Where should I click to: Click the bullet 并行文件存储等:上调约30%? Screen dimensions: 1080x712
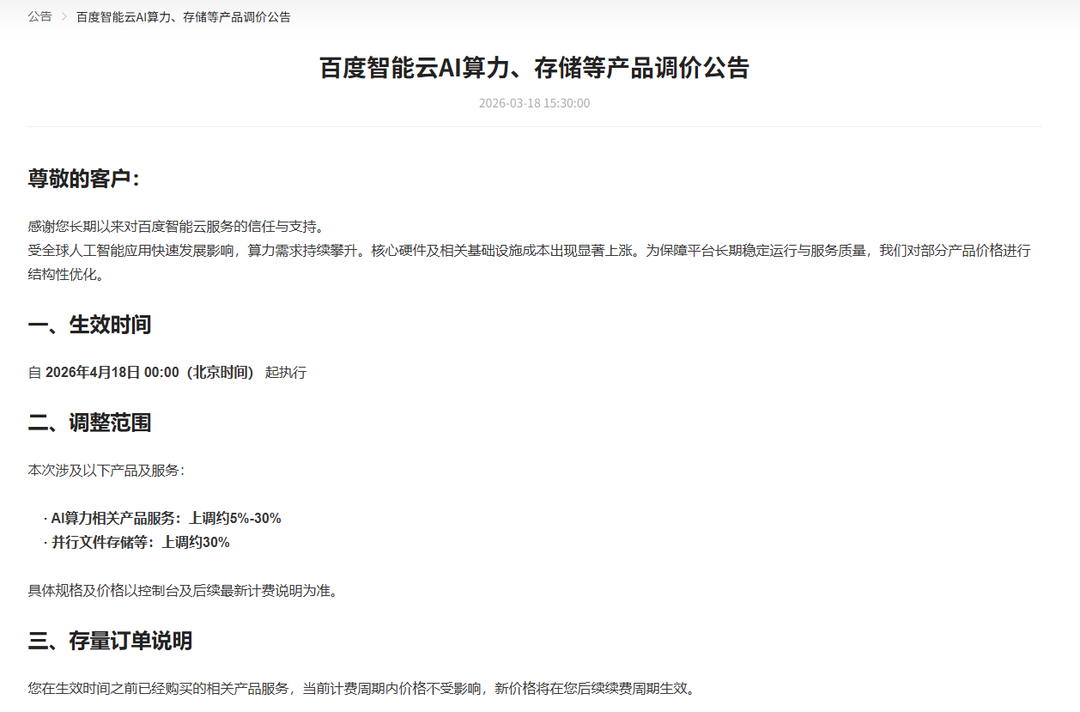point(136,543)
